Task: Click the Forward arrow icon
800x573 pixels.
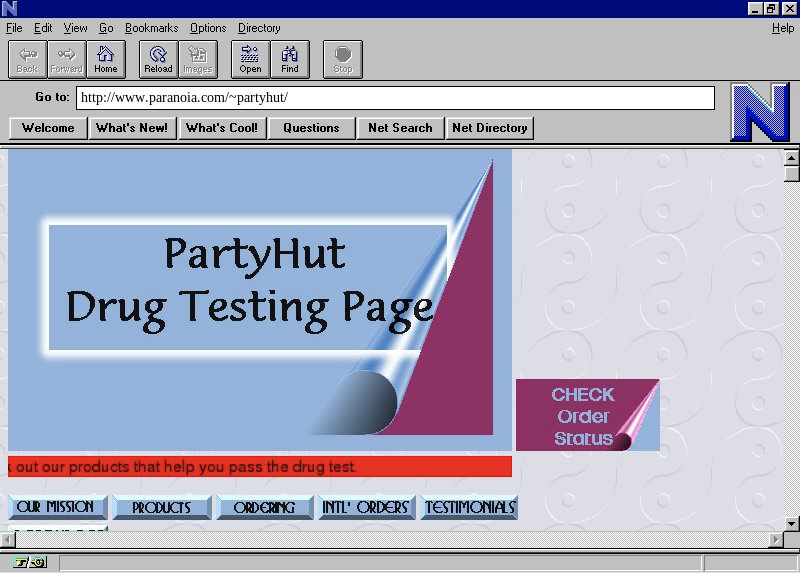Action: coord(66,59)
